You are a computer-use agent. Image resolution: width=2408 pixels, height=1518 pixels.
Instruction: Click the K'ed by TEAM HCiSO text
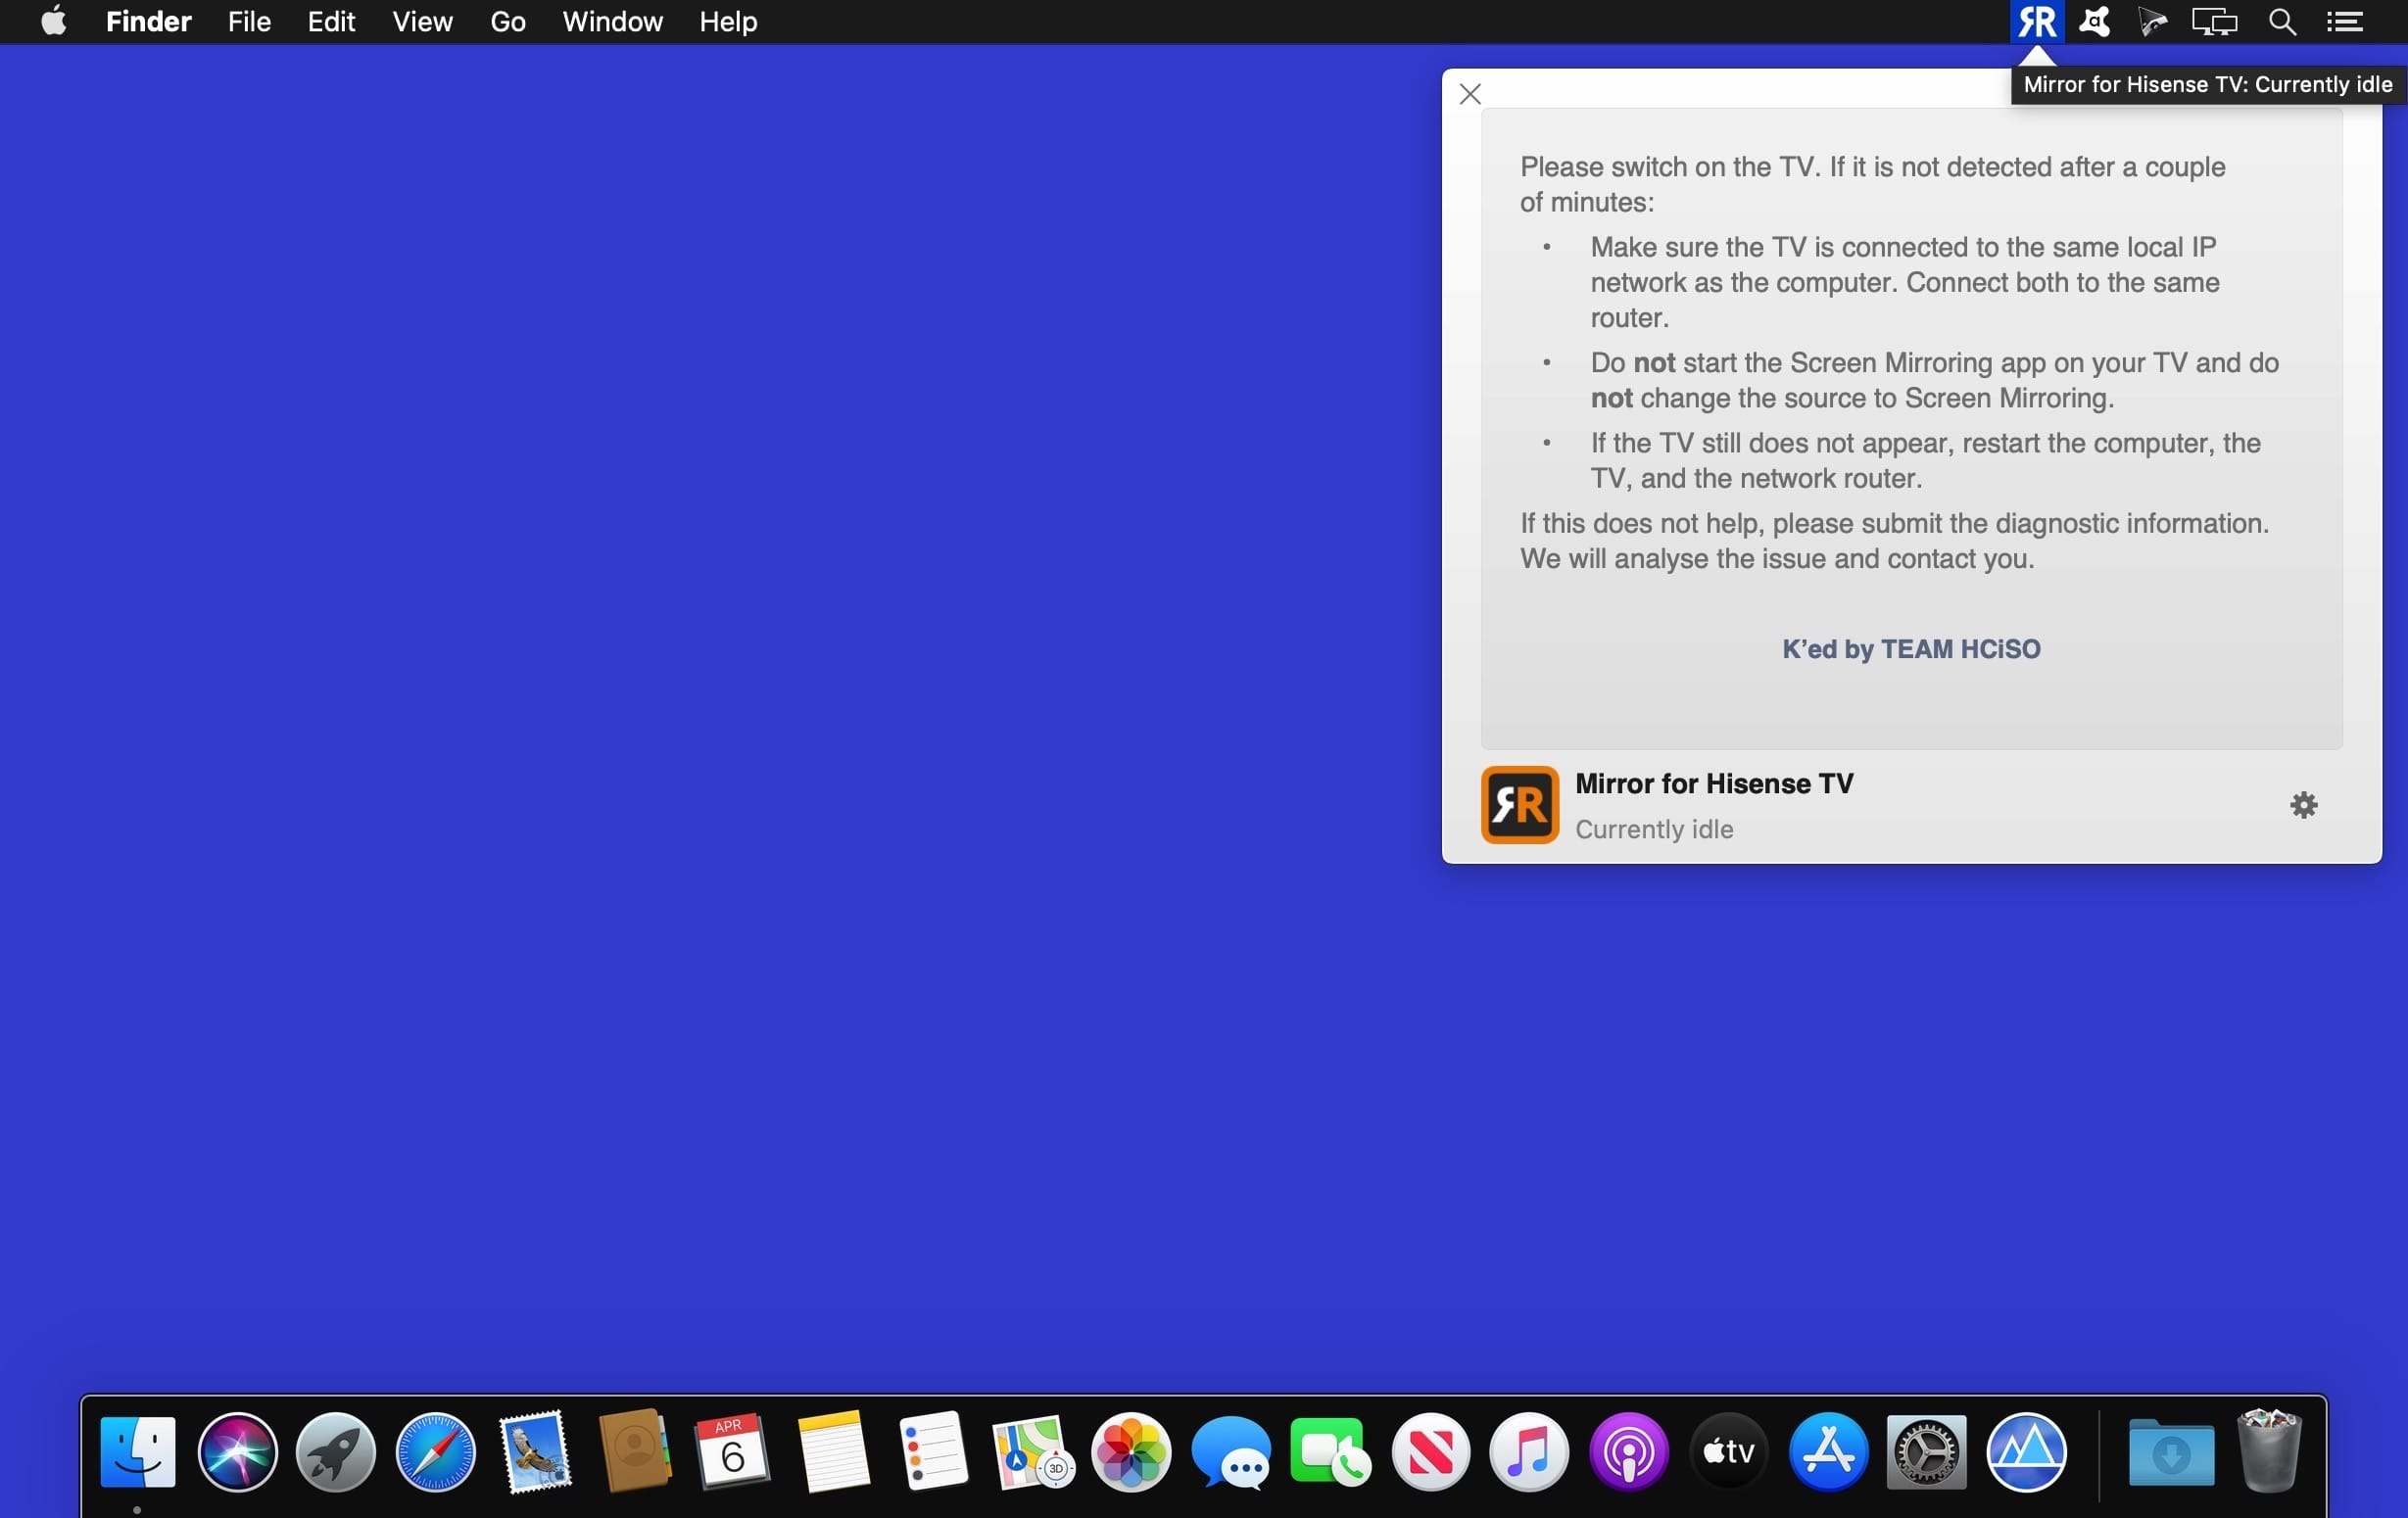pos(1911,649)
